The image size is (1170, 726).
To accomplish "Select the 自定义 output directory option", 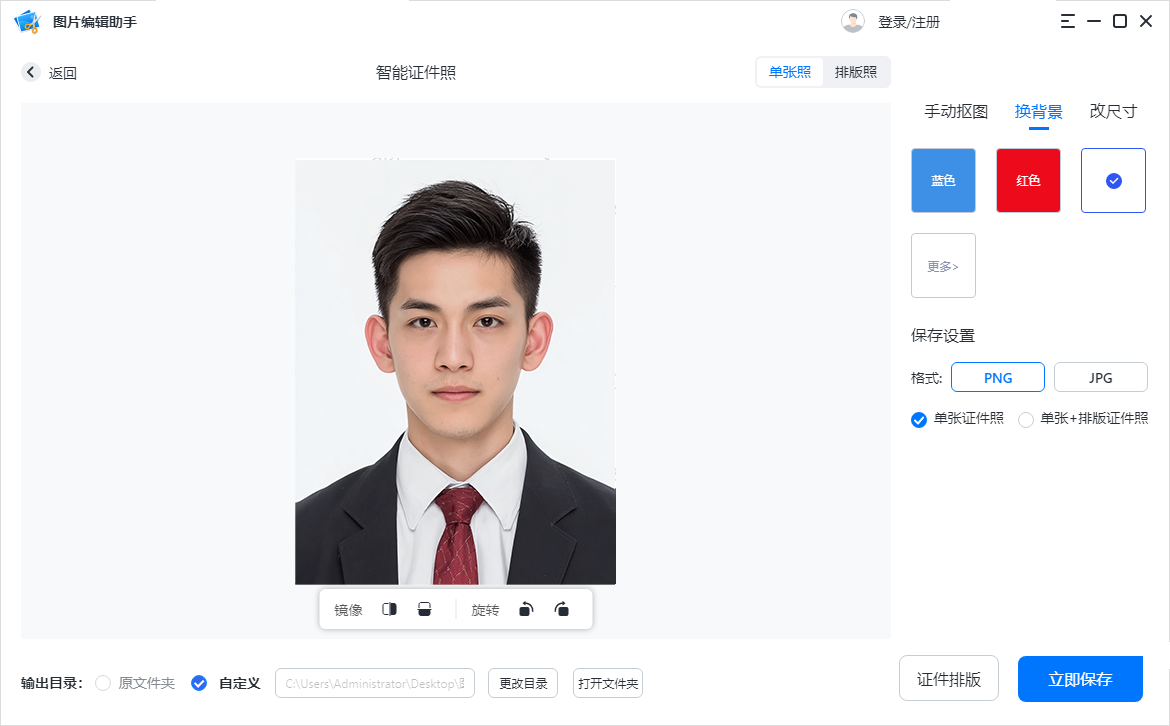I will tap(198, 683).
